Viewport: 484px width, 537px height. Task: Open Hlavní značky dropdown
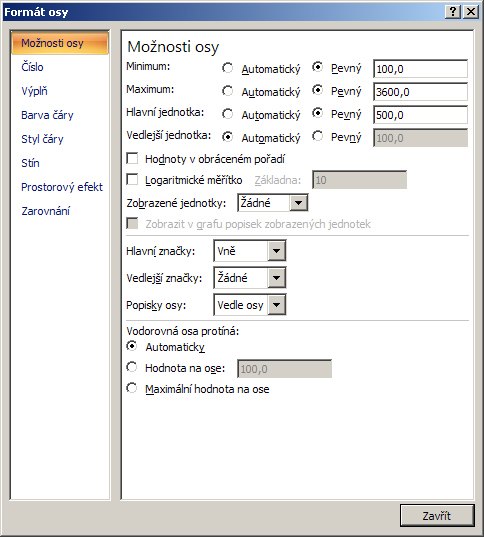point(276,251)
